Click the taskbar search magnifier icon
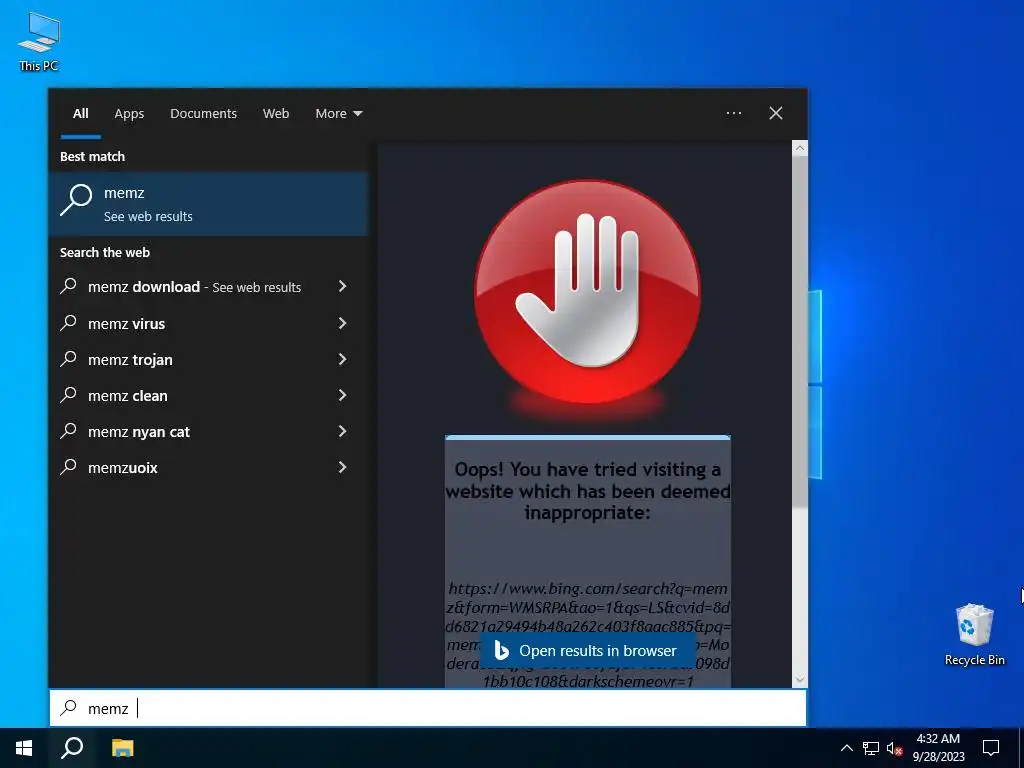Viewport: 1024px width, 768px height. pos(72,748)
